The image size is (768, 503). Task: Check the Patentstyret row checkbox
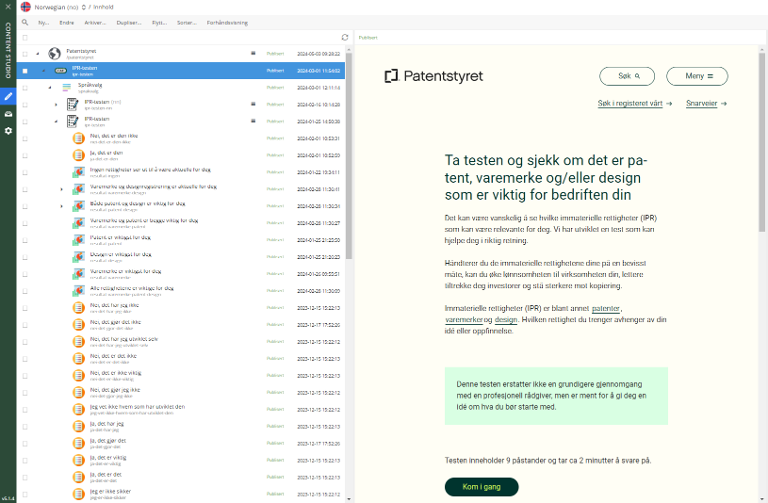tap(25, 54)
